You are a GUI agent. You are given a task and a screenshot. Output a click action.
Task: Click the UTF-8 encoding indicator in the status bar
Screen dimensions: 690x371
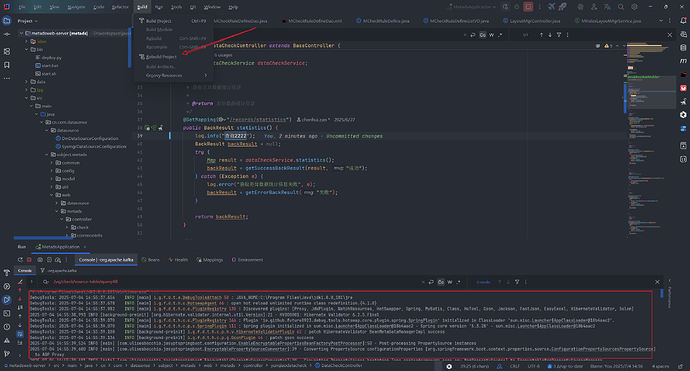(x=533, y=366)
